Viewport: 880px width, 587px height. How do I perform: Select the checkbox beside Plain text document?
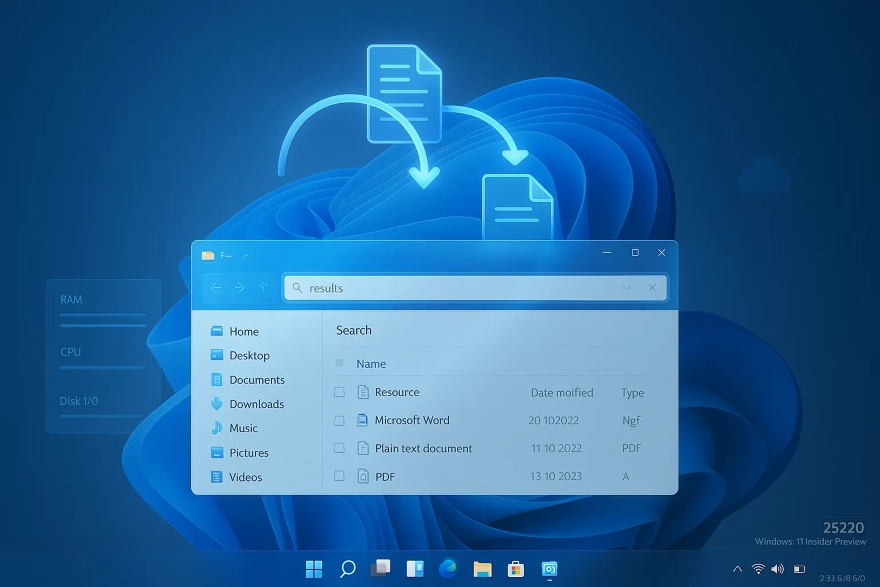pos(337,448)
